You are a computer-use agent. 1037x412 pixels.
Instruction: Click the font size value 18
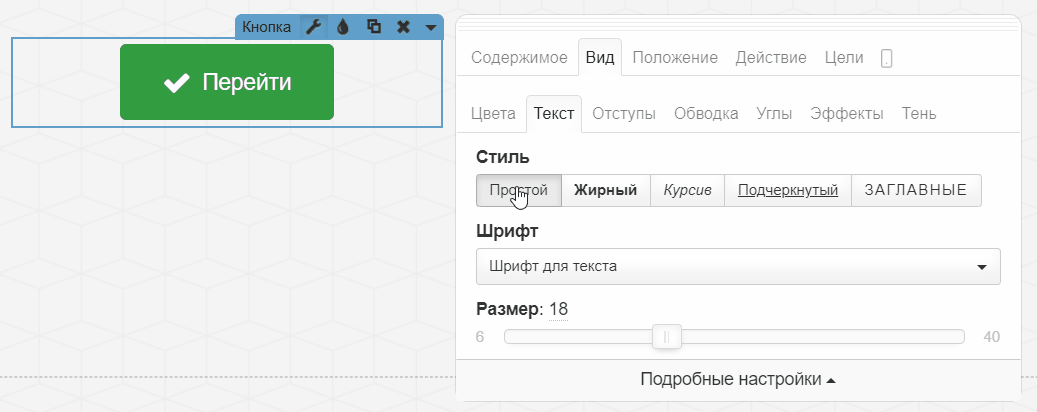pos(558,308)
